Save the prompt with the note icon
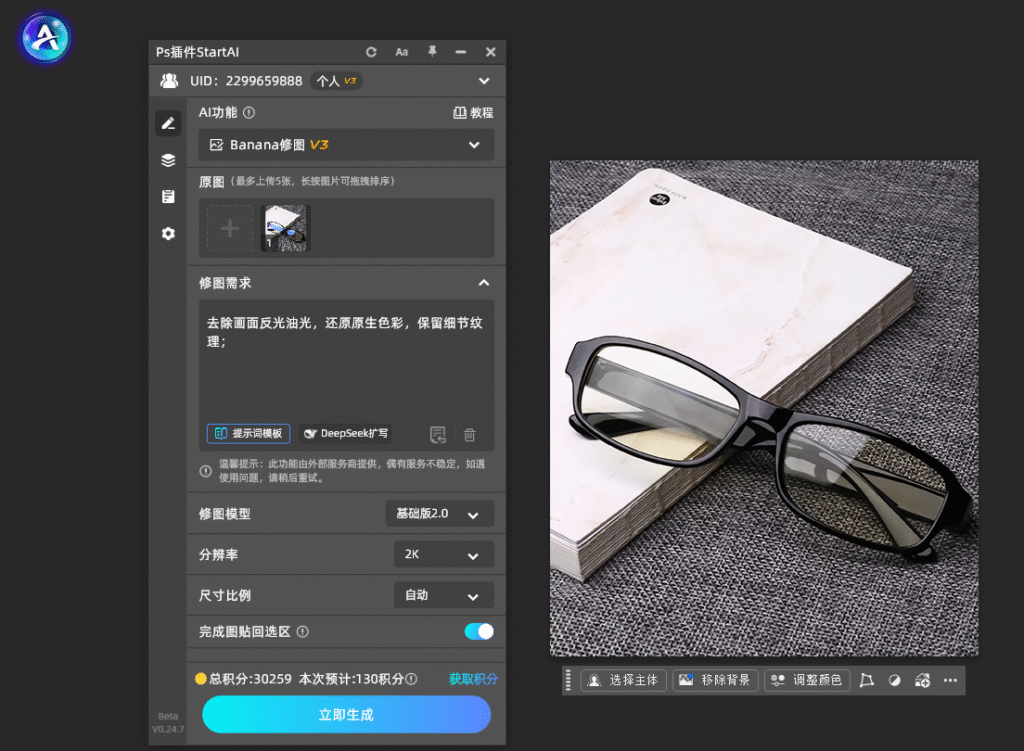Viewport: 1024px width, 751px height. [438, 434]
